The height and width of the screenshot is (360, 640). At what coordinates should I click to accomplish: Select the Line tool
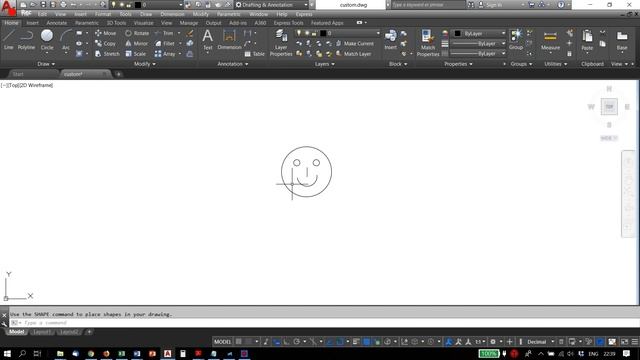pyautogui.click(x=9, y=40)
